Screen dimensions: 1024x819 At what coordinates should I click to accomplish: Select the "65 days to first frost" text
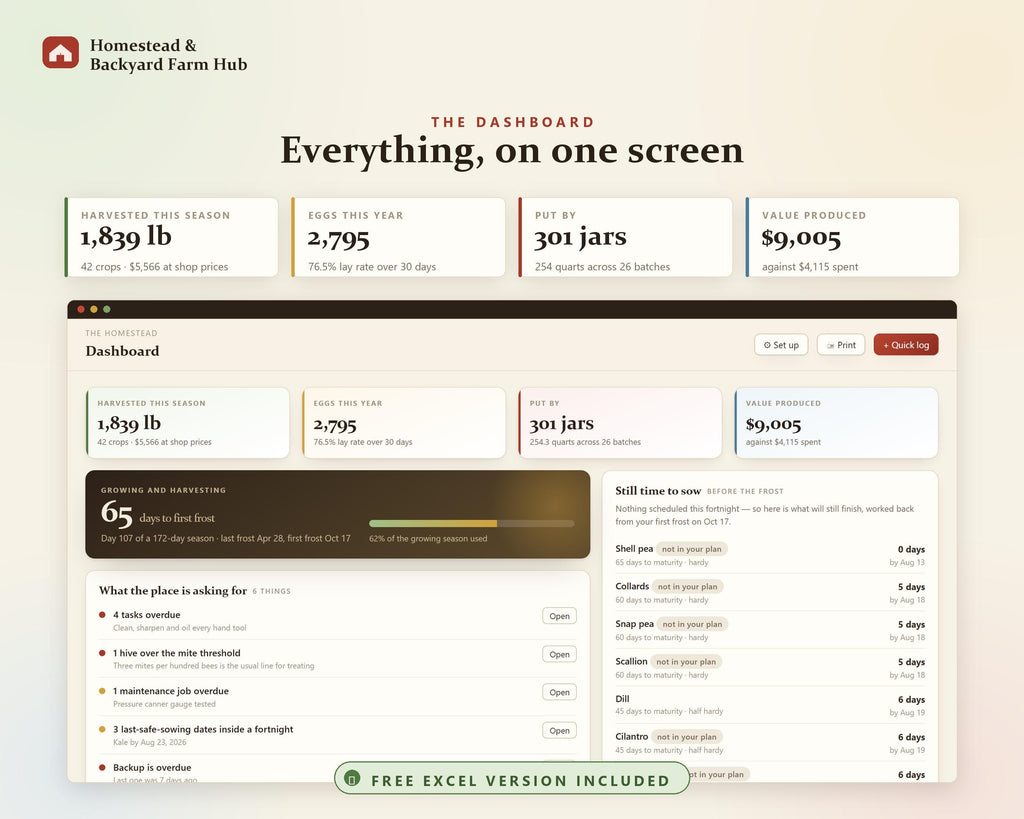158,513
